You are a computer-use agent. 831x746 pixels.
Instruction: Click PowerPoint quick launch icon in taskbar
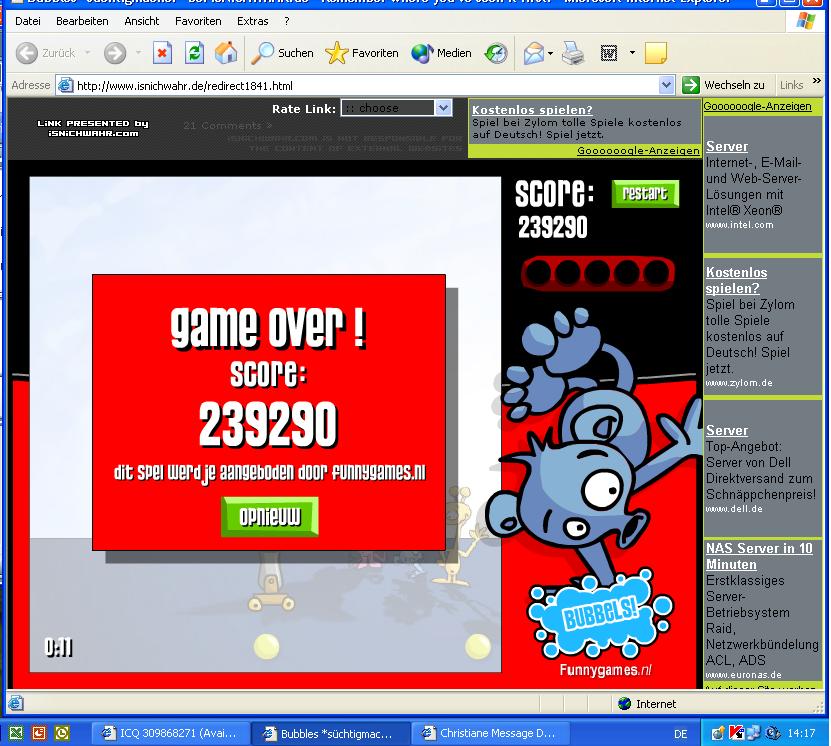click(x=39, y=733)
